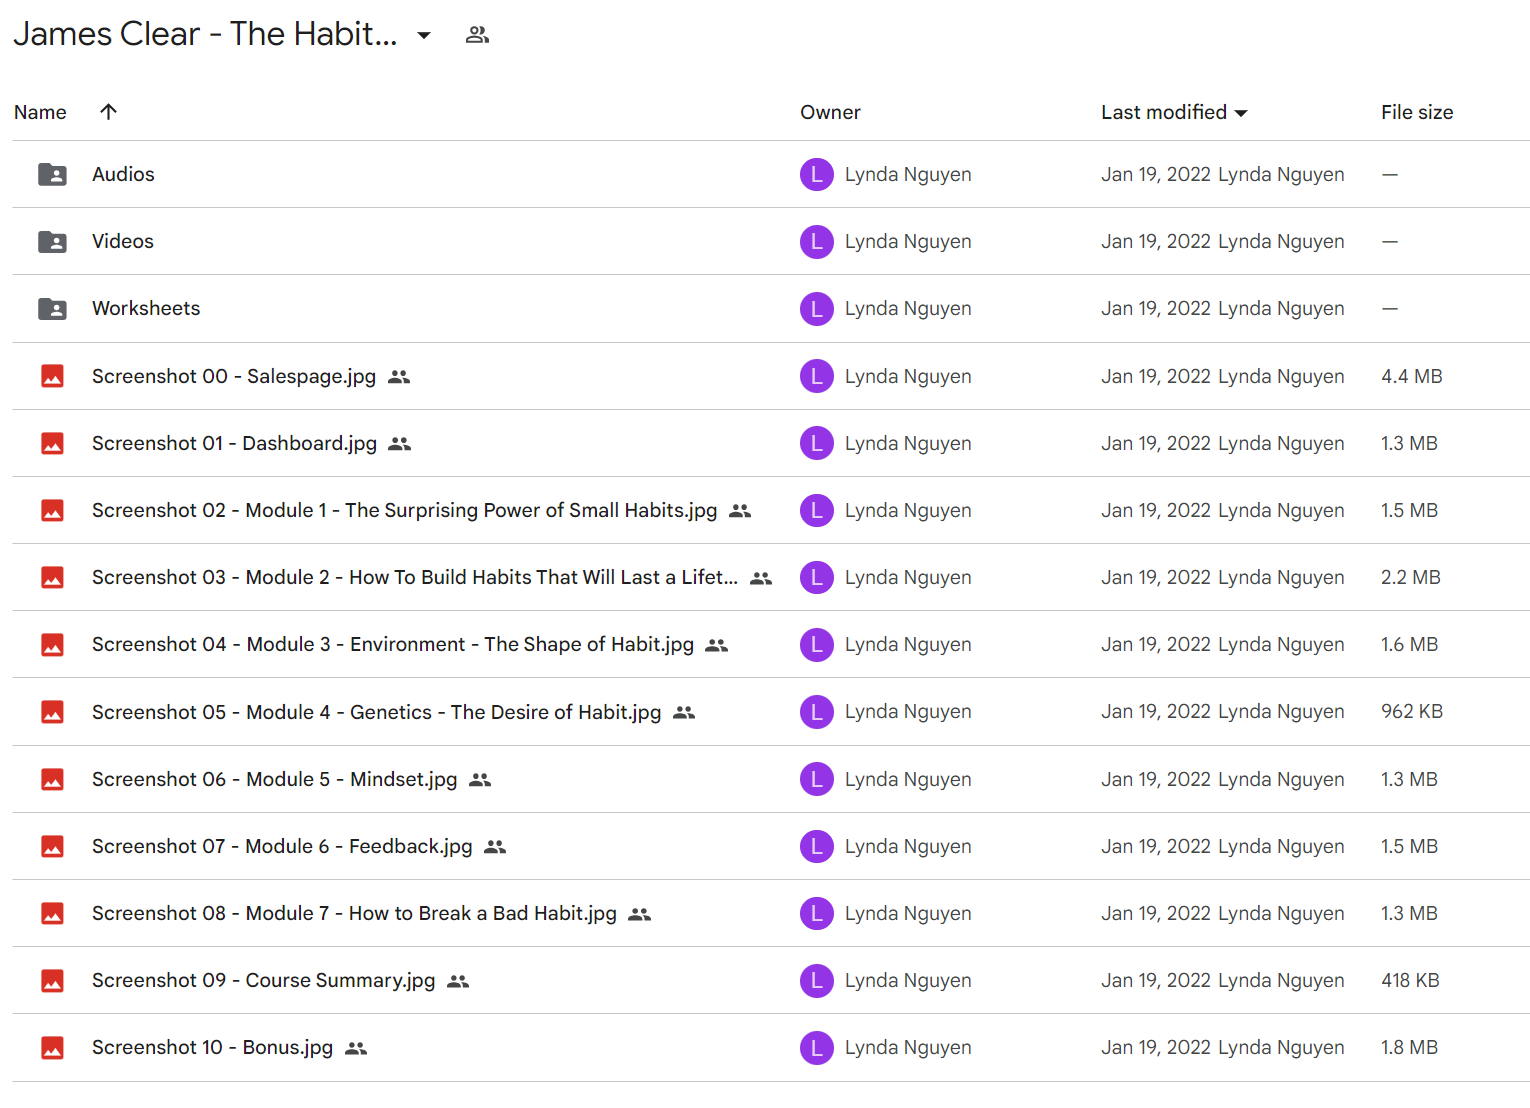Click the File size column header
The height and width of the screenshot is (1108, 1530).
pos(1417,112)
